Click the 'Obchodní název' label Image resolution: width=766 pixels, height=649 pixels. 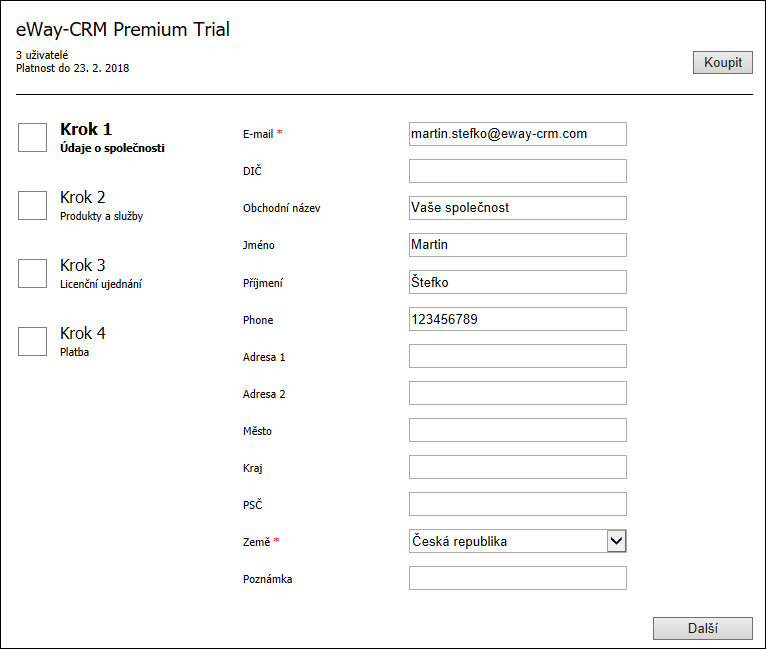[x=281, y=208]
